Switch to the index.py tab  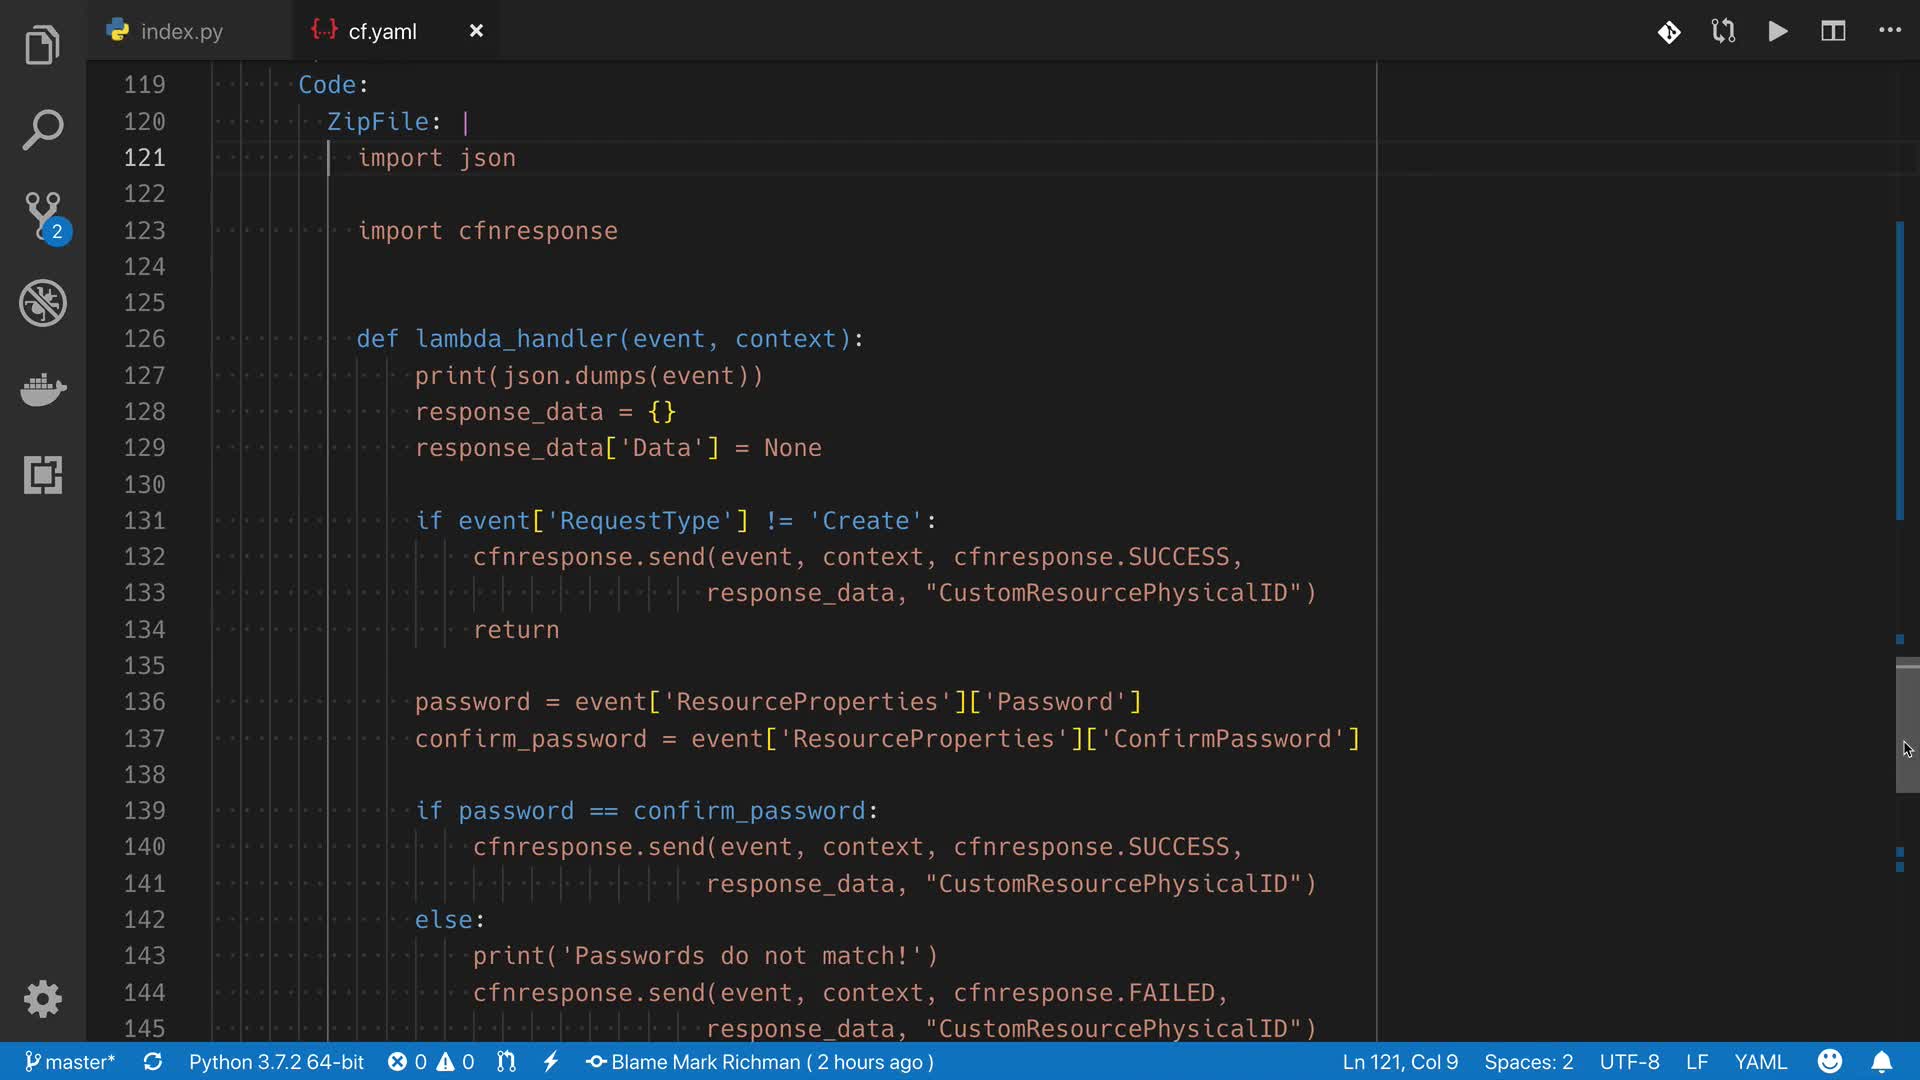(181, 31)
